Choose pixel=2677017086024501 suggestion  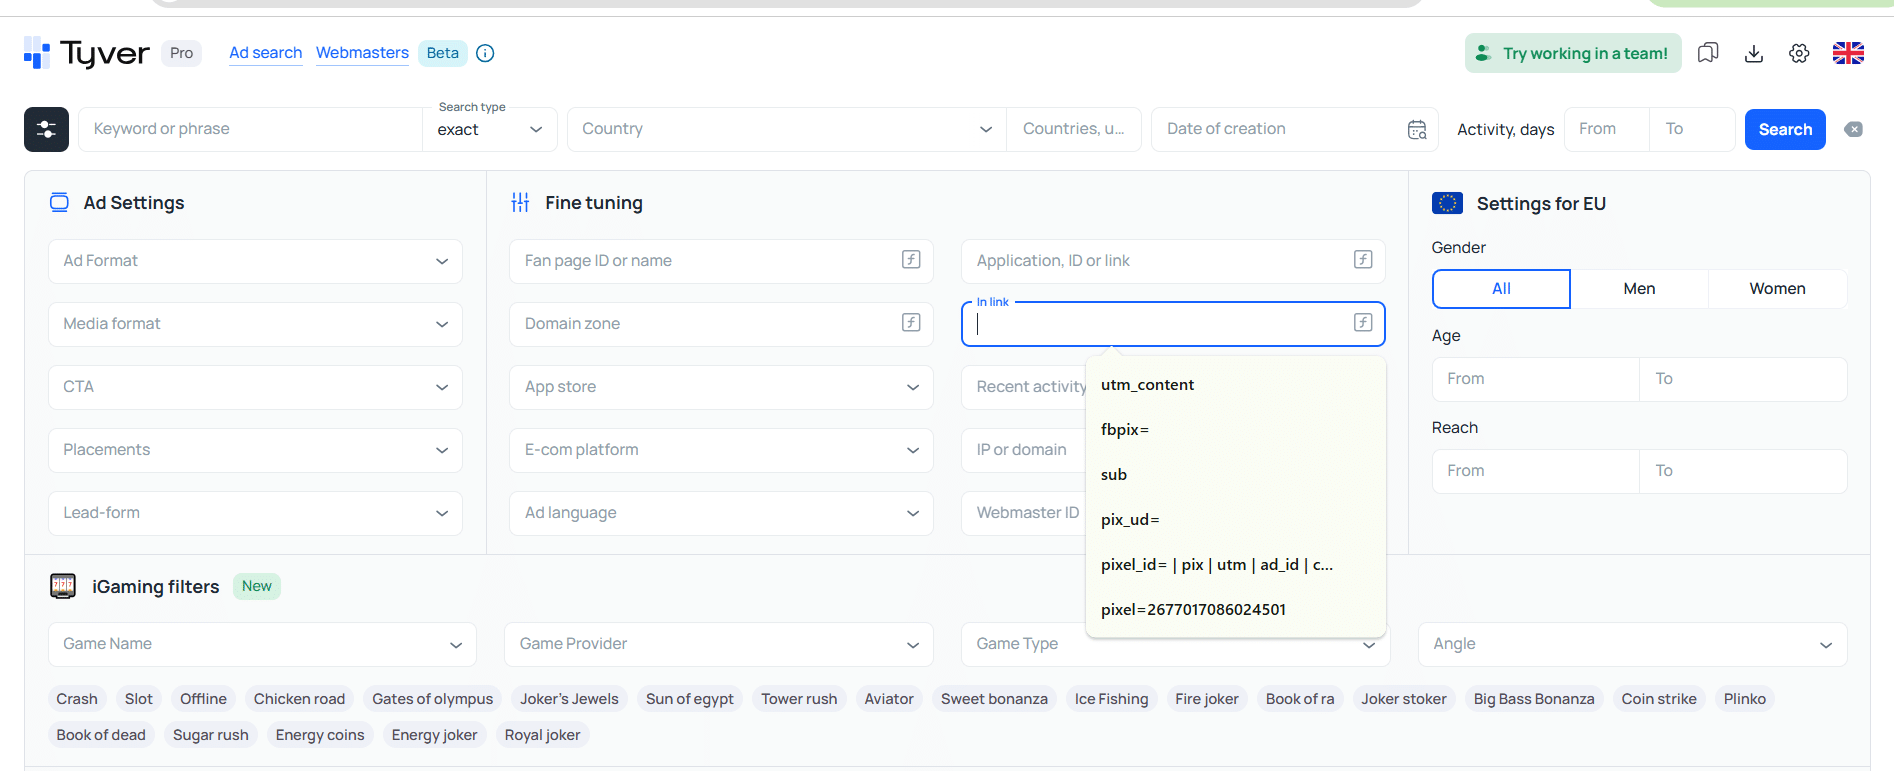[x=1236, y=610]
